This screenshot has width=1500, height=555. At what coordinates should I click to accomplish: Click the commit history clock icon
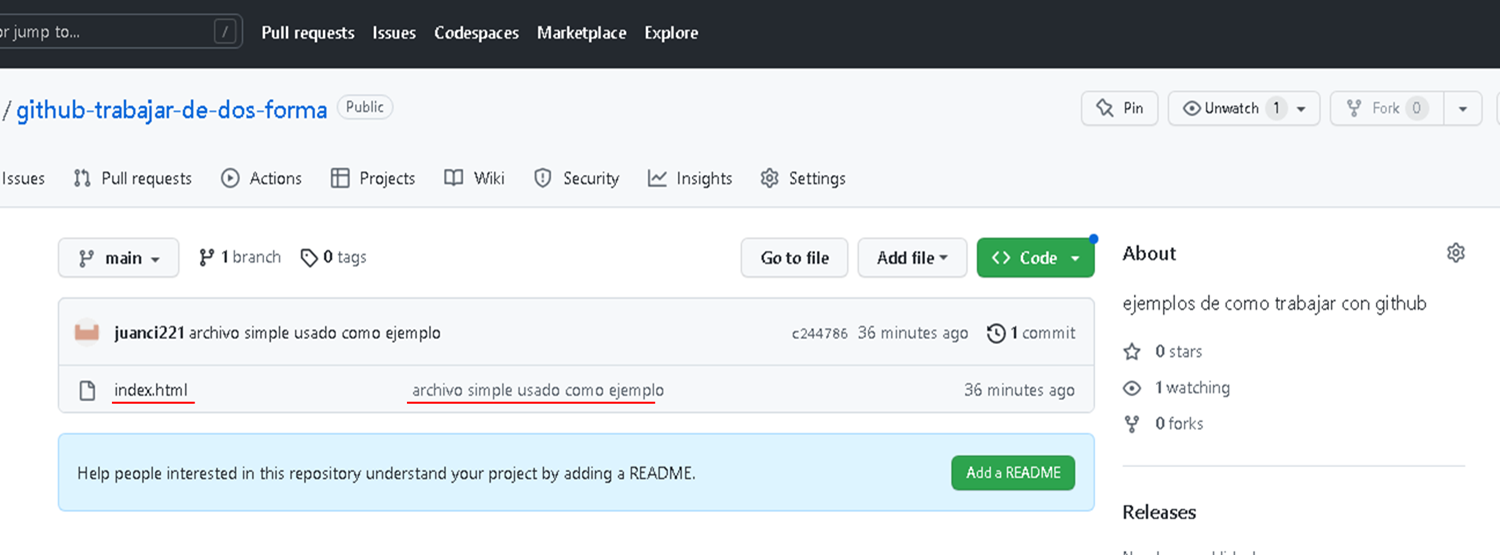(996, 333)
